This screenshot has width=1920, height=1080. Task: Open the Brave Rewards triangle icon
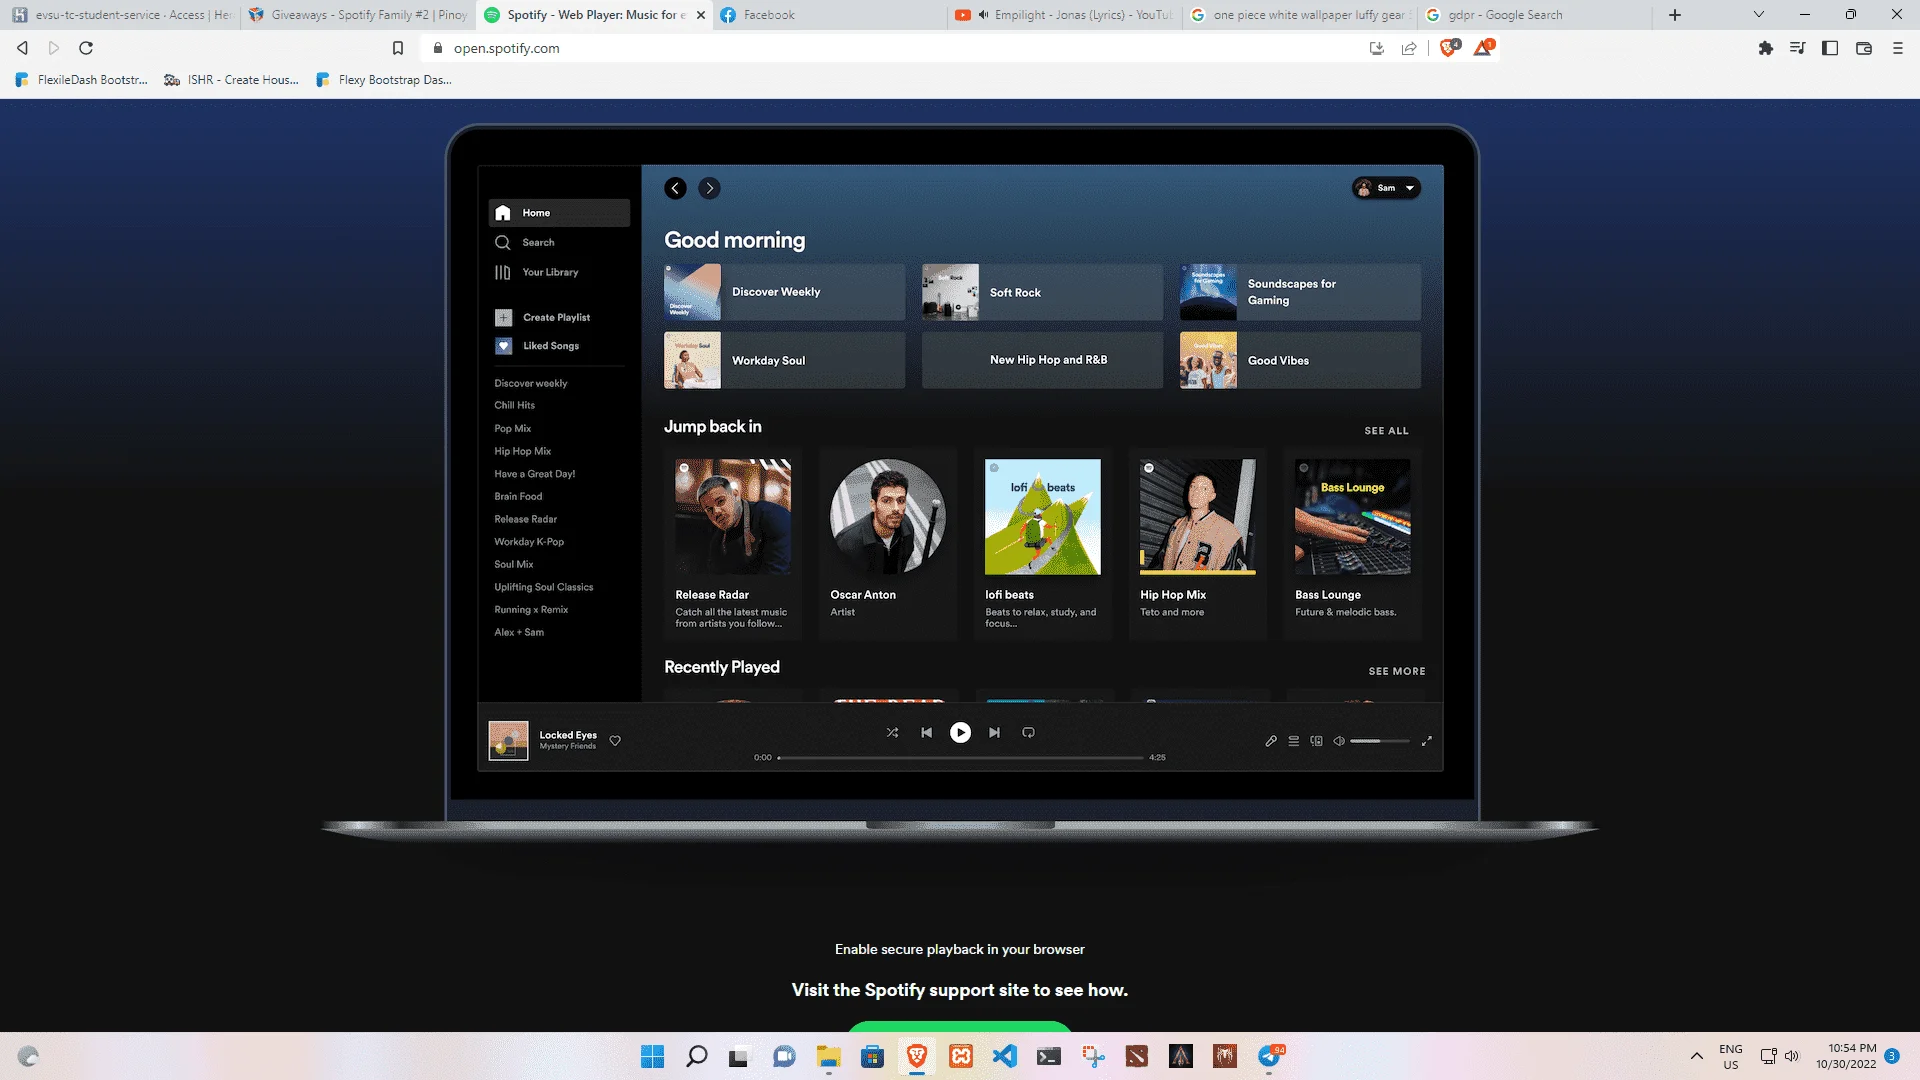point(1483,48)
